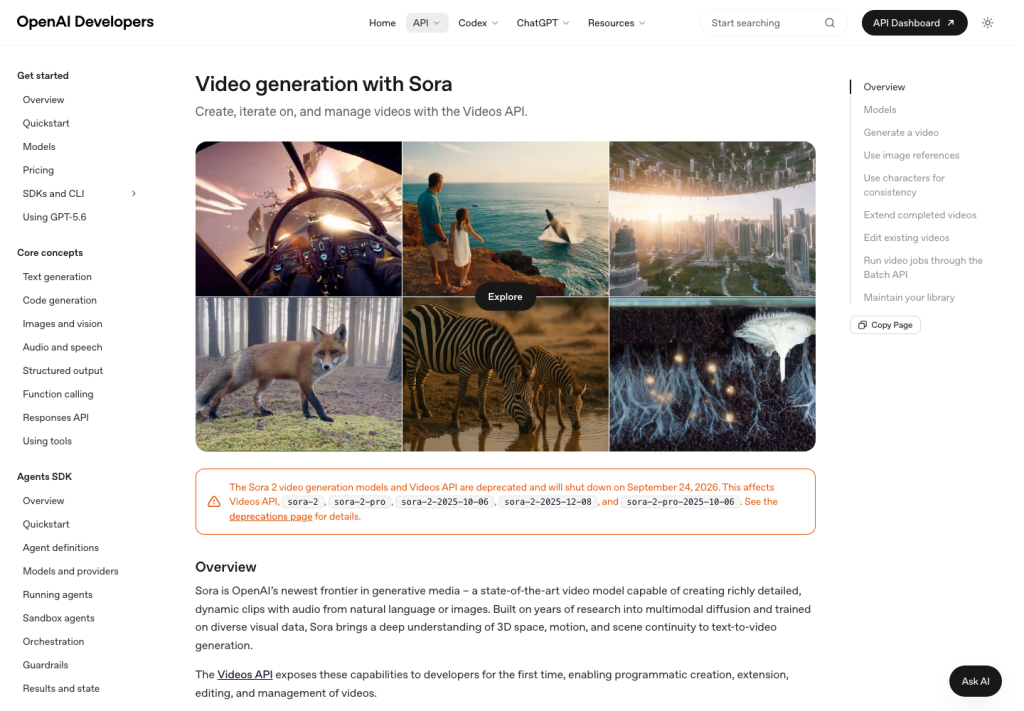This screenshot has height=711, width=1024.
Task: Jump to Maintain your library section
Action: point(909,297)
